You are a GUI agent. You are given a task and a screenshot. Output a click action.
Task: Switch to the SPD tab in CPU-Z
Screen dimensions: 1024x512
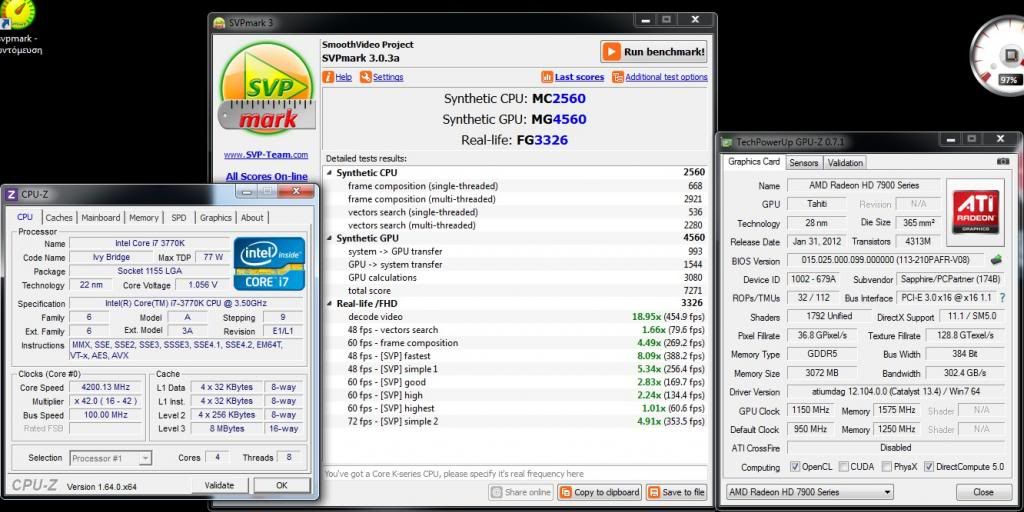point(178,217)
